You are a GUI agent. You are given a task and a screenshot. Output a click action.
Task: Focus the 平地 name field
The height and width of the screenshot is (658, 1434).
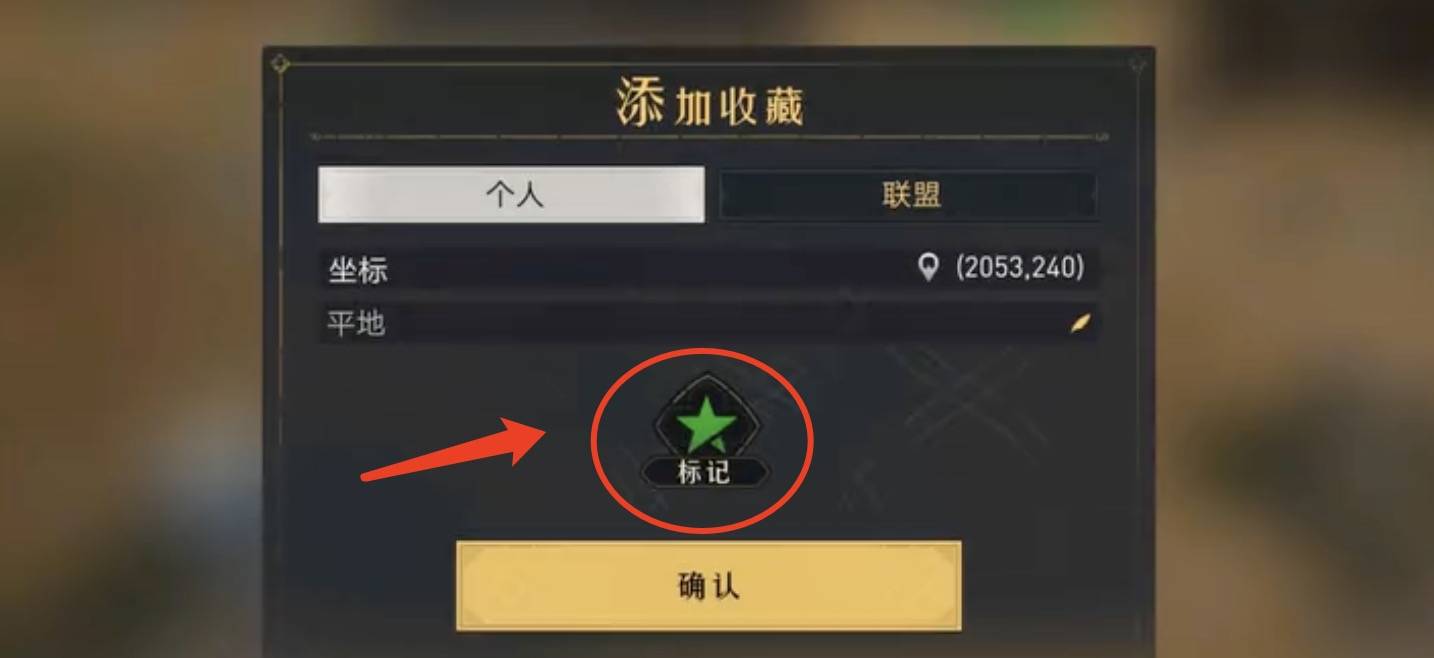(x=708, y=323)
